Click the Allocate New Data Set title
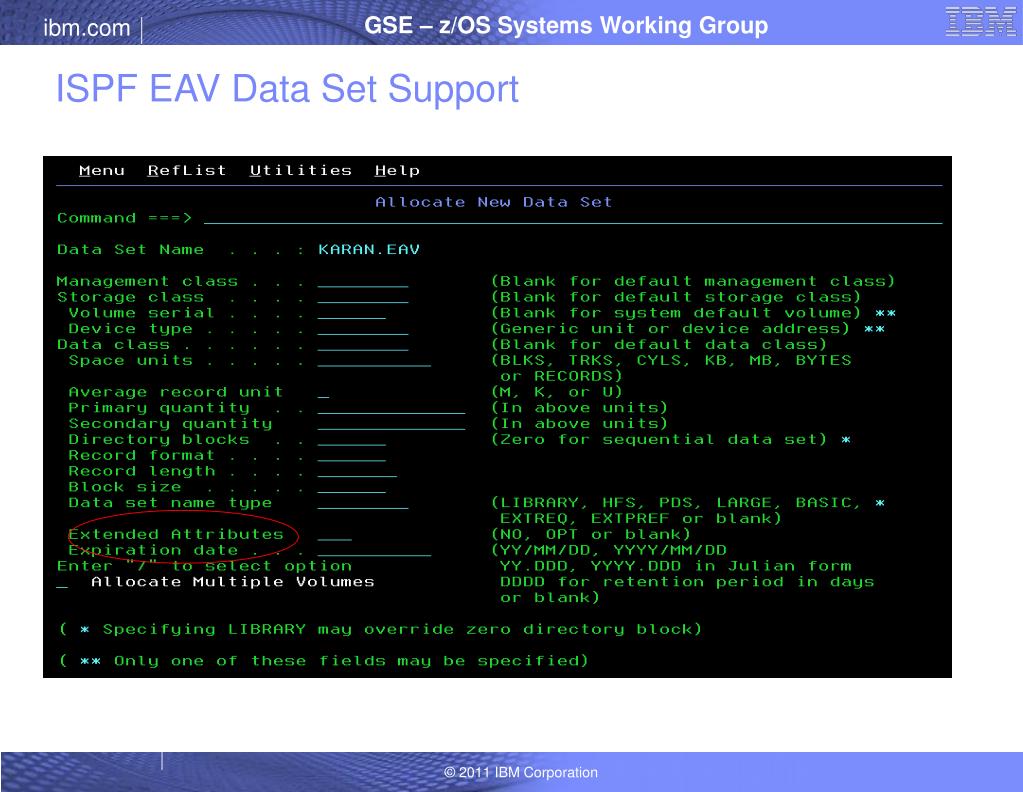 coord(494,202)
